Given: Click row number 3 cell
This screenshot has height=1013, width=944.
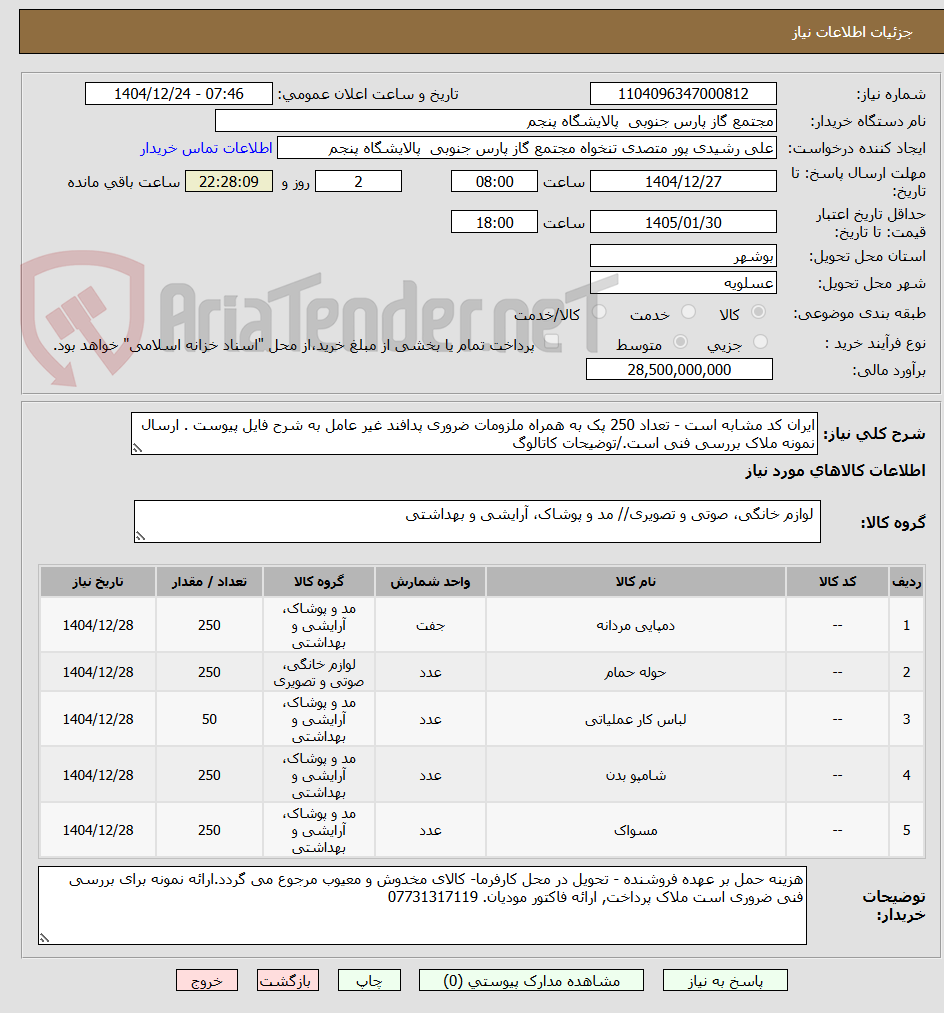Looking at the screenshot, I should 907,720.
